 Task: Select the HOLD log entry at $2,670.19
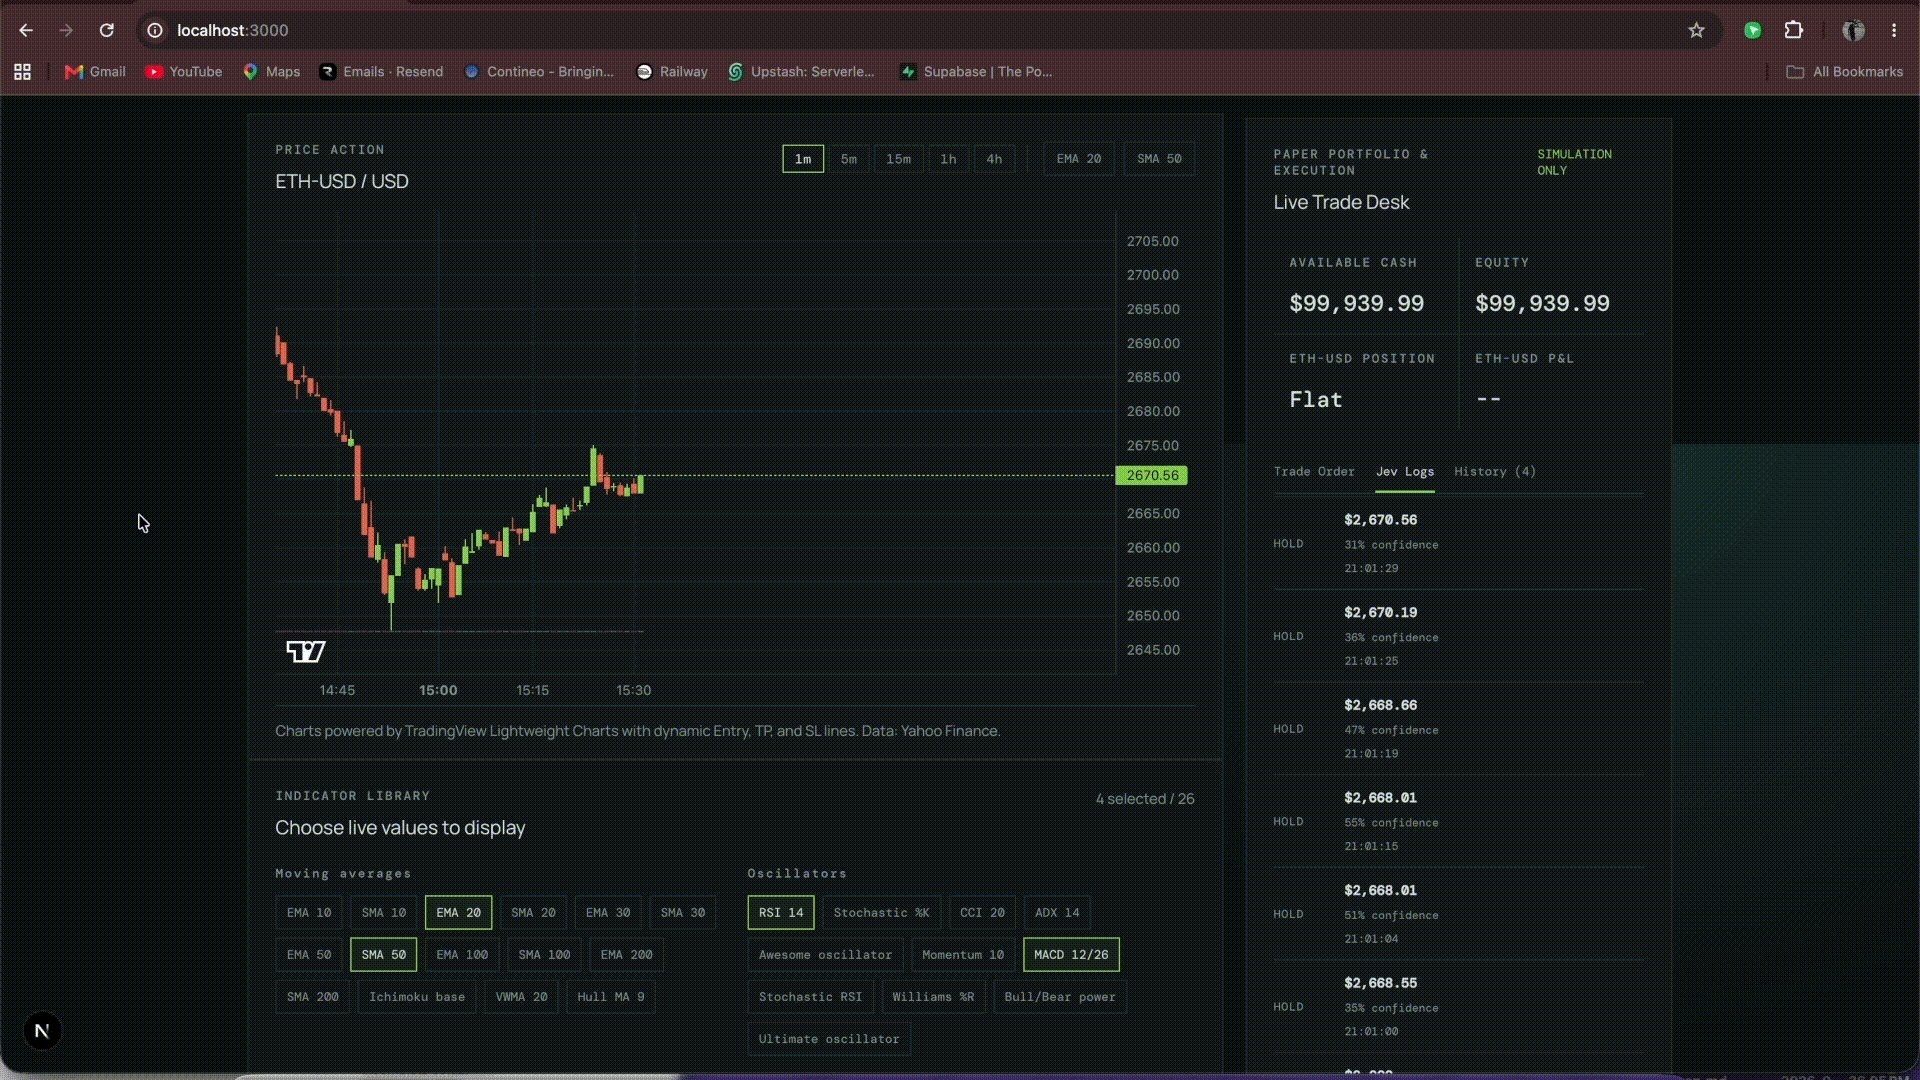[1458, 637]
